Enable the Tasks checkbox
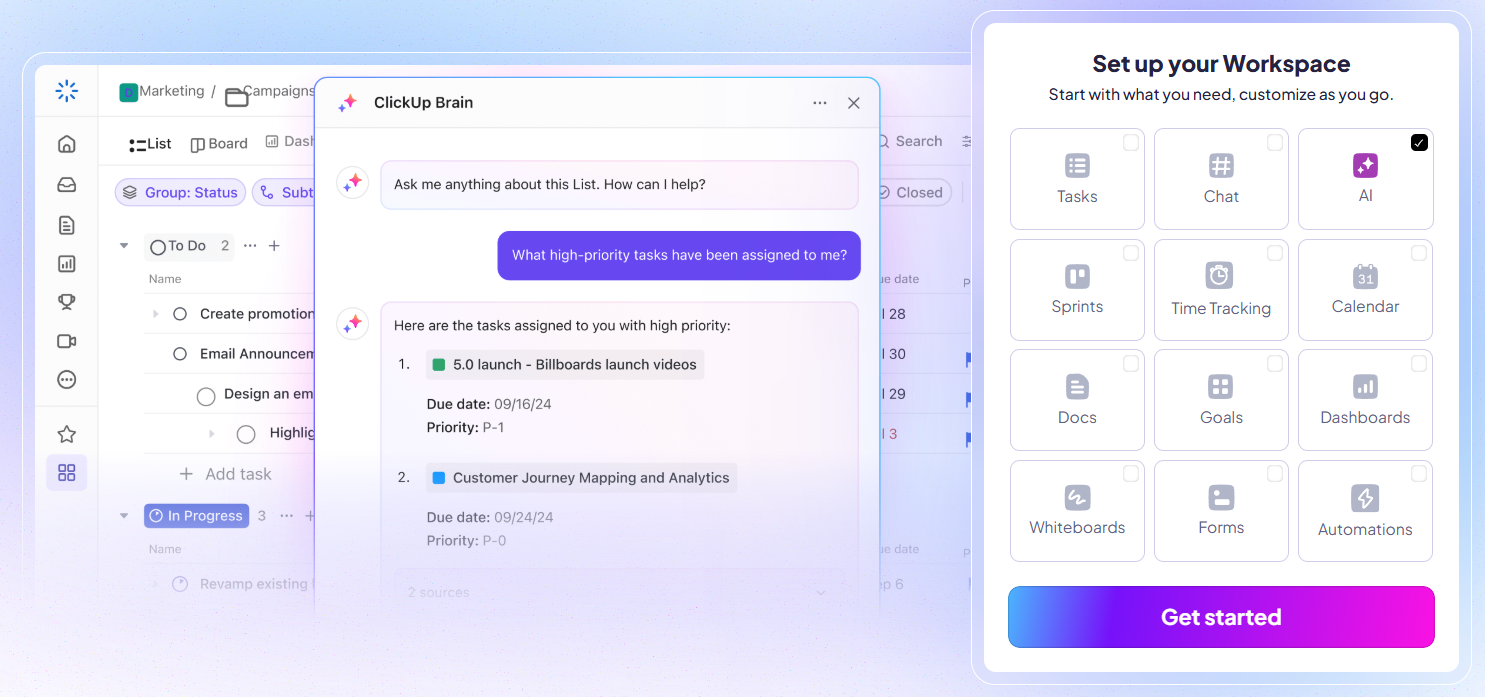The image size is (1485, 697). [1131, 143]
